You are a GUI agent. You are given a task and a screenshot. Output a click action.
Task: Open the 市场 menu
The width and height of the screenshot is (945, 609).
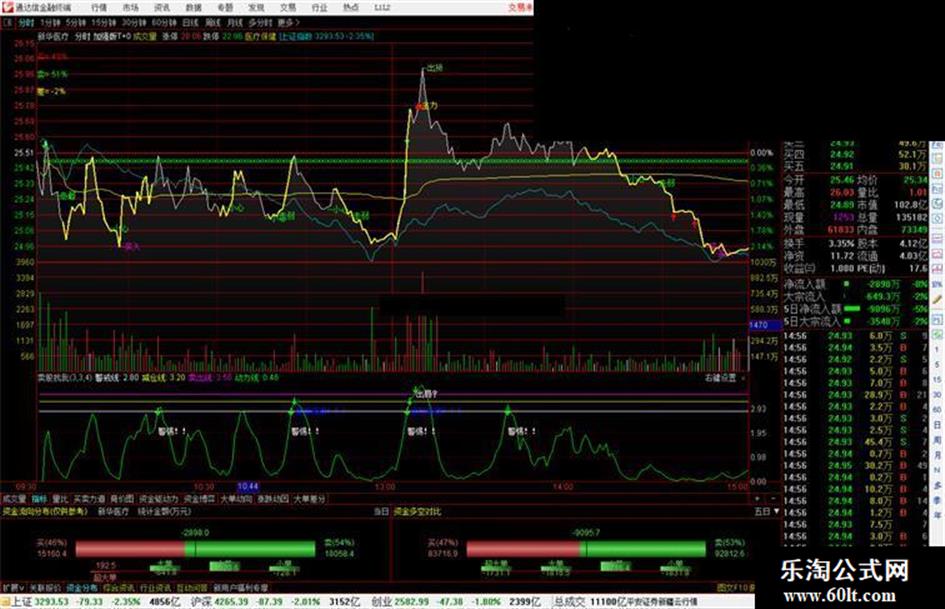click(130, 7)
